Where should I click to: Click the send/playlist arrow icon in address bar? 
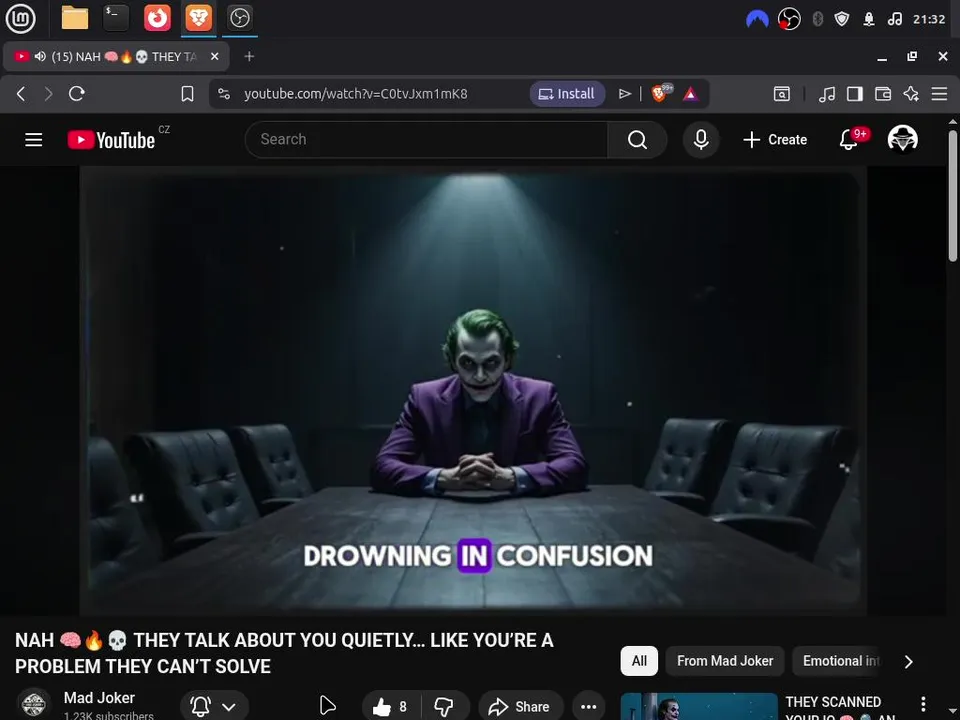(x=624, y=94)
